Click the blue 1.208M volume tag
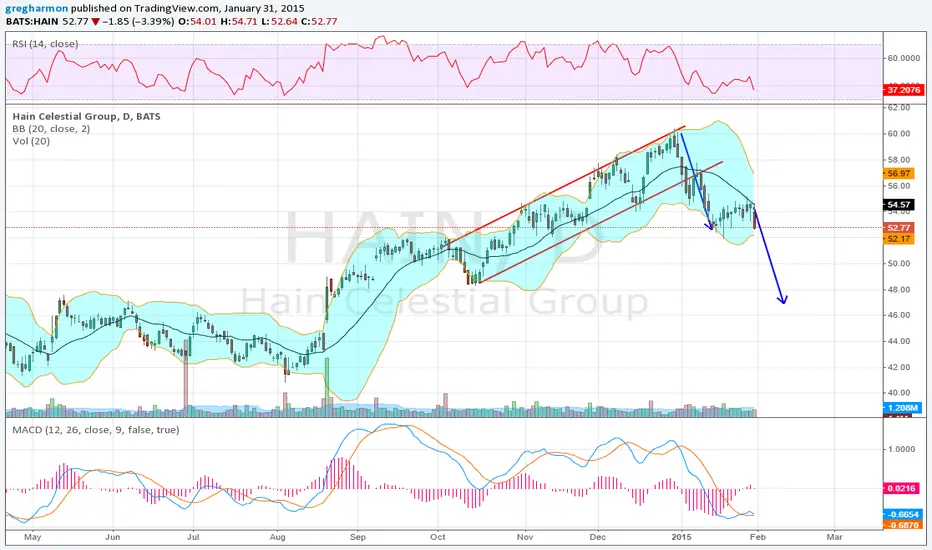This screenshot has width=932, height=550. click(902, 408)
